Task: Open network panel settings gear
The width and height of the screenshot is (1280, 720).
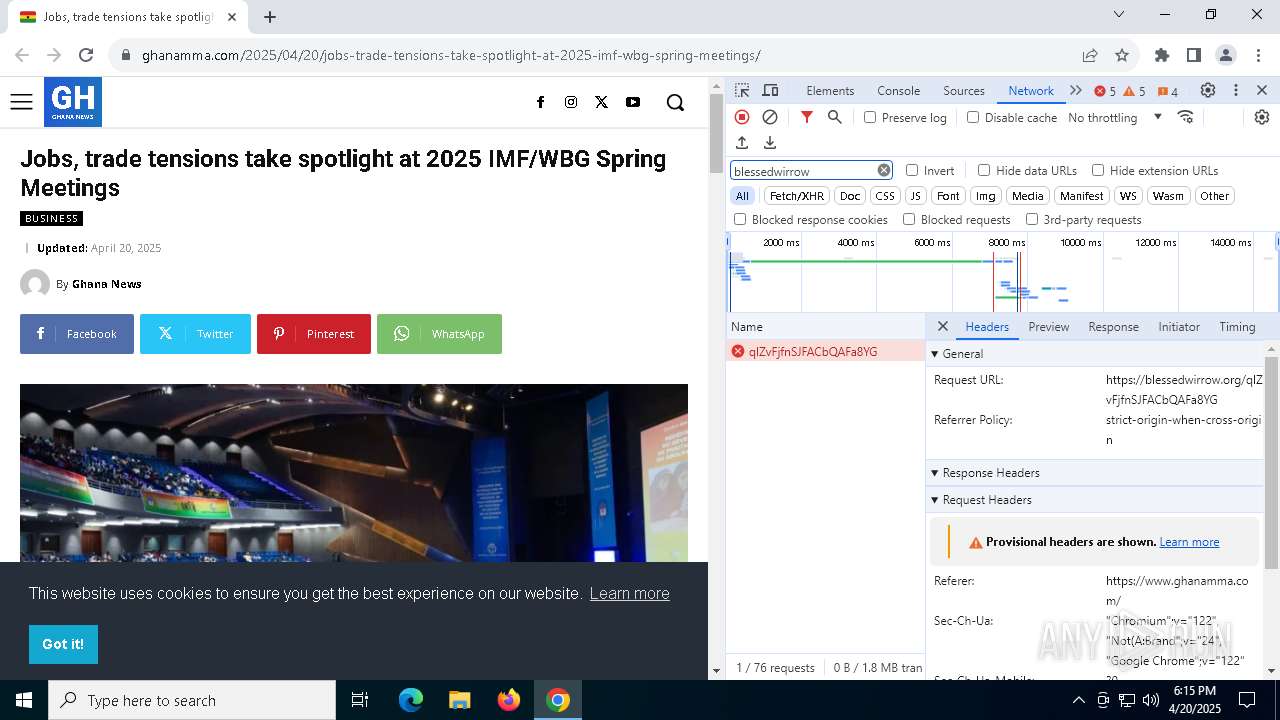Action: pyautogui.click(x=1262, y=117)
